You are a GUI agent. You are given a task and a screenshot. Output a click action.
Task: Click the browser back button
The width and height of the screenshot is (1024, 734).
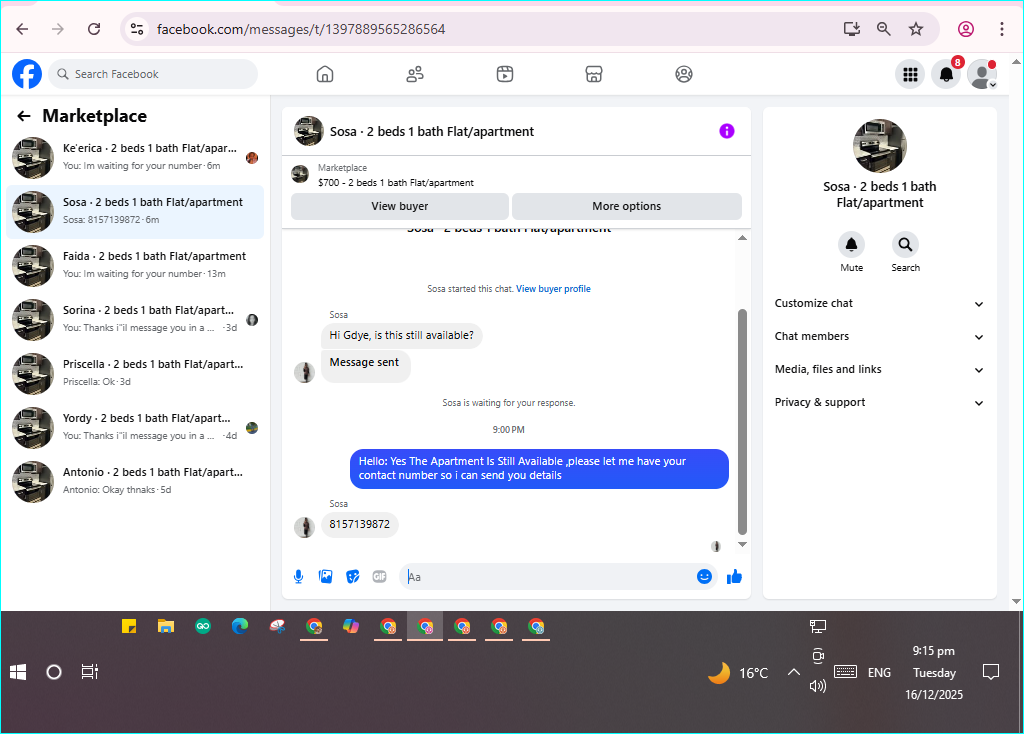22,29
